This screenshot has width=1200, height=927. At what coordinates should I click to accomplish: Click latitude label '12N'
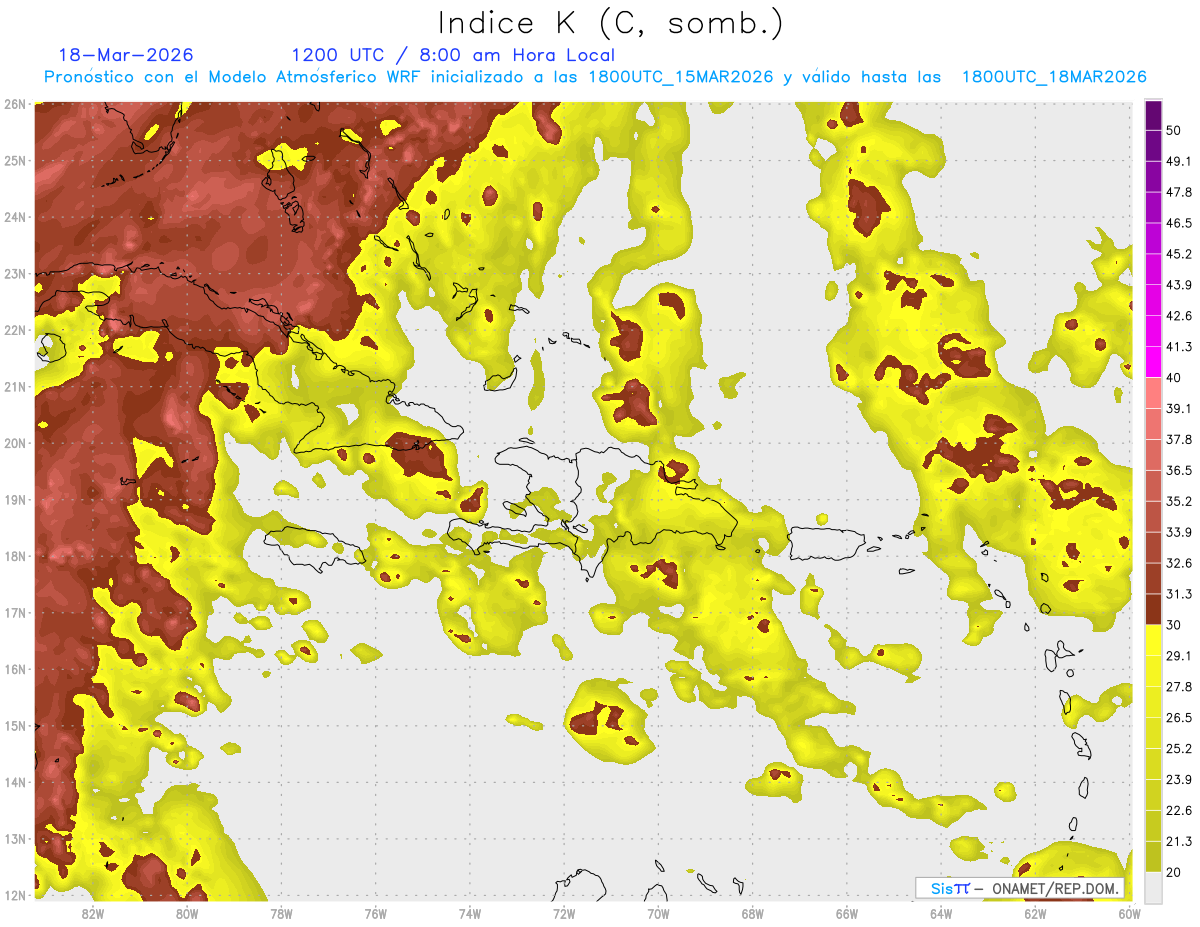tap(15, 895)
